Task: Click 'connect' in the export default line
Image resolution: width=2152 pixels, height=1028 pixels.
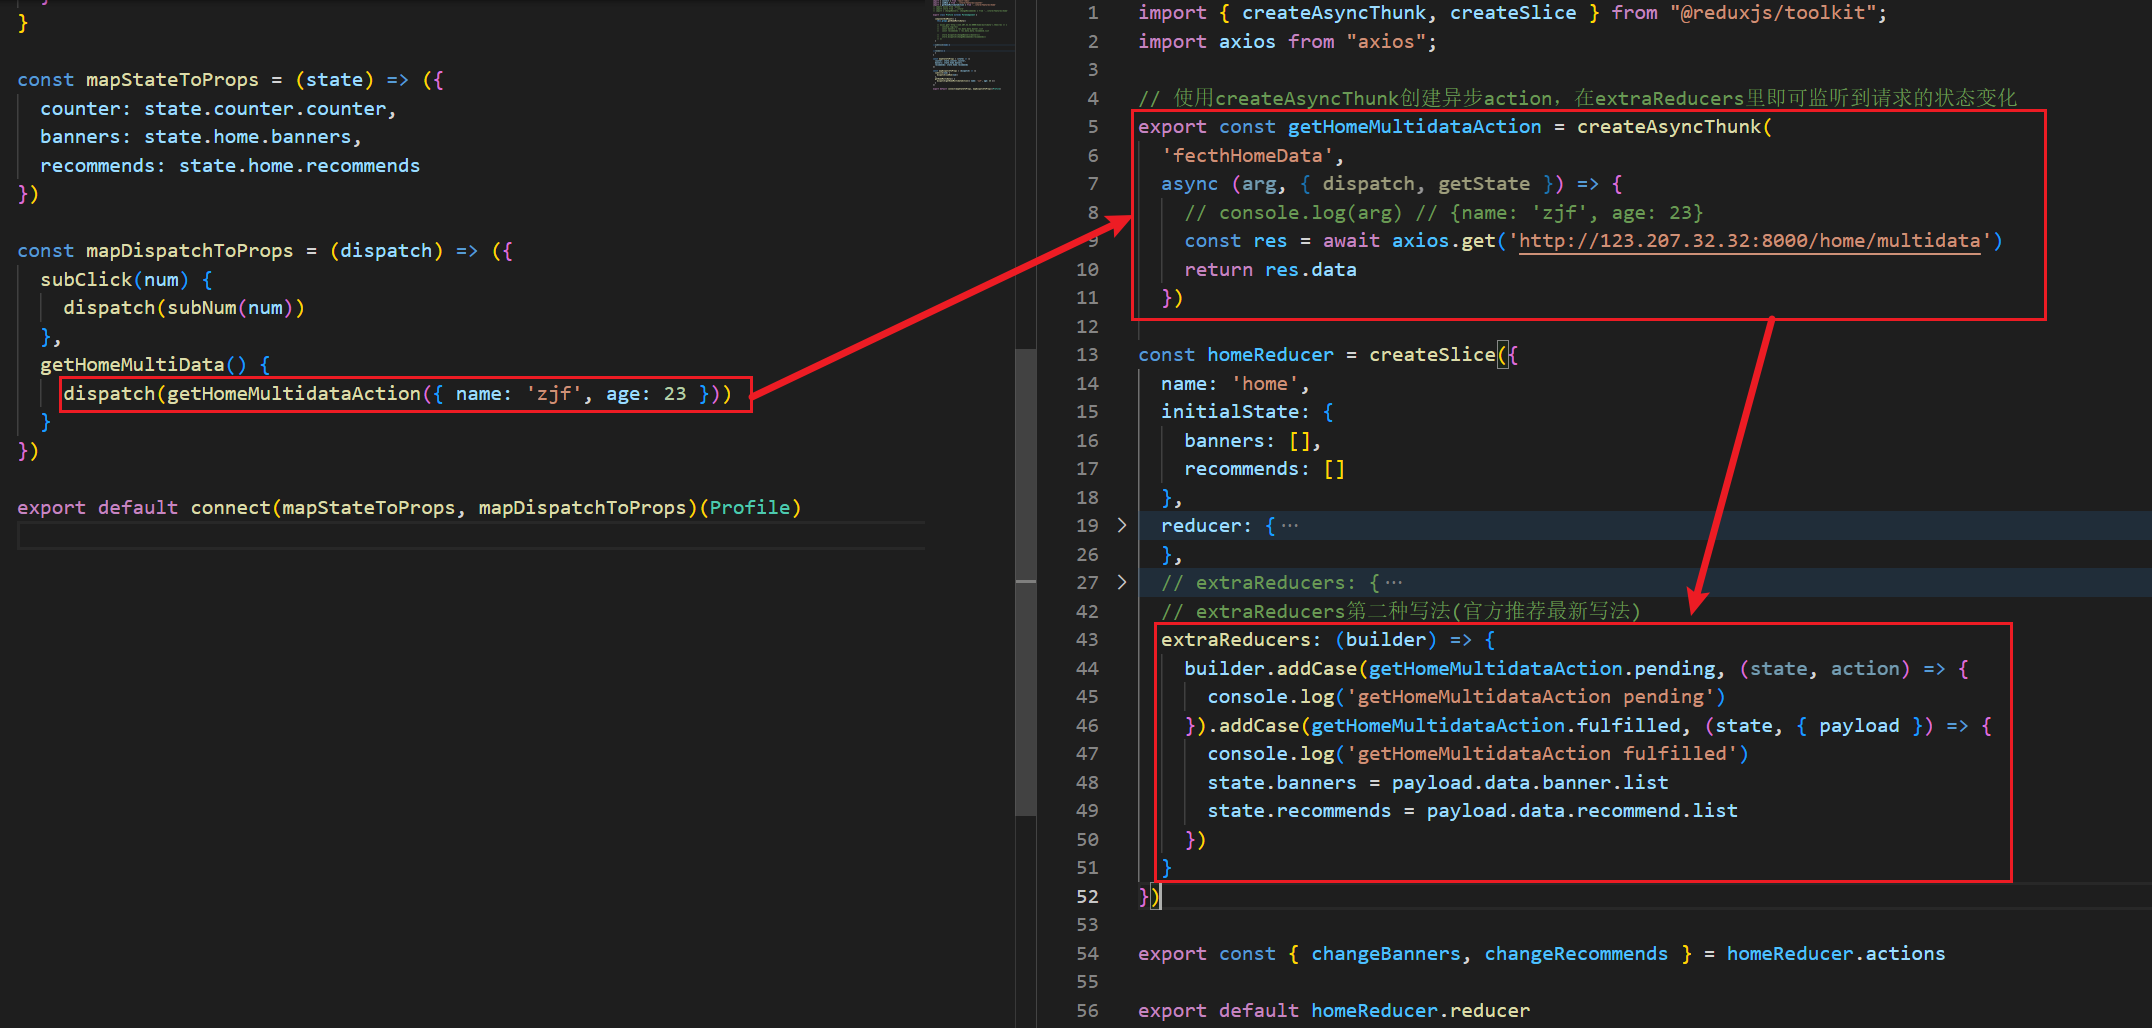Action: pos(230,508)
